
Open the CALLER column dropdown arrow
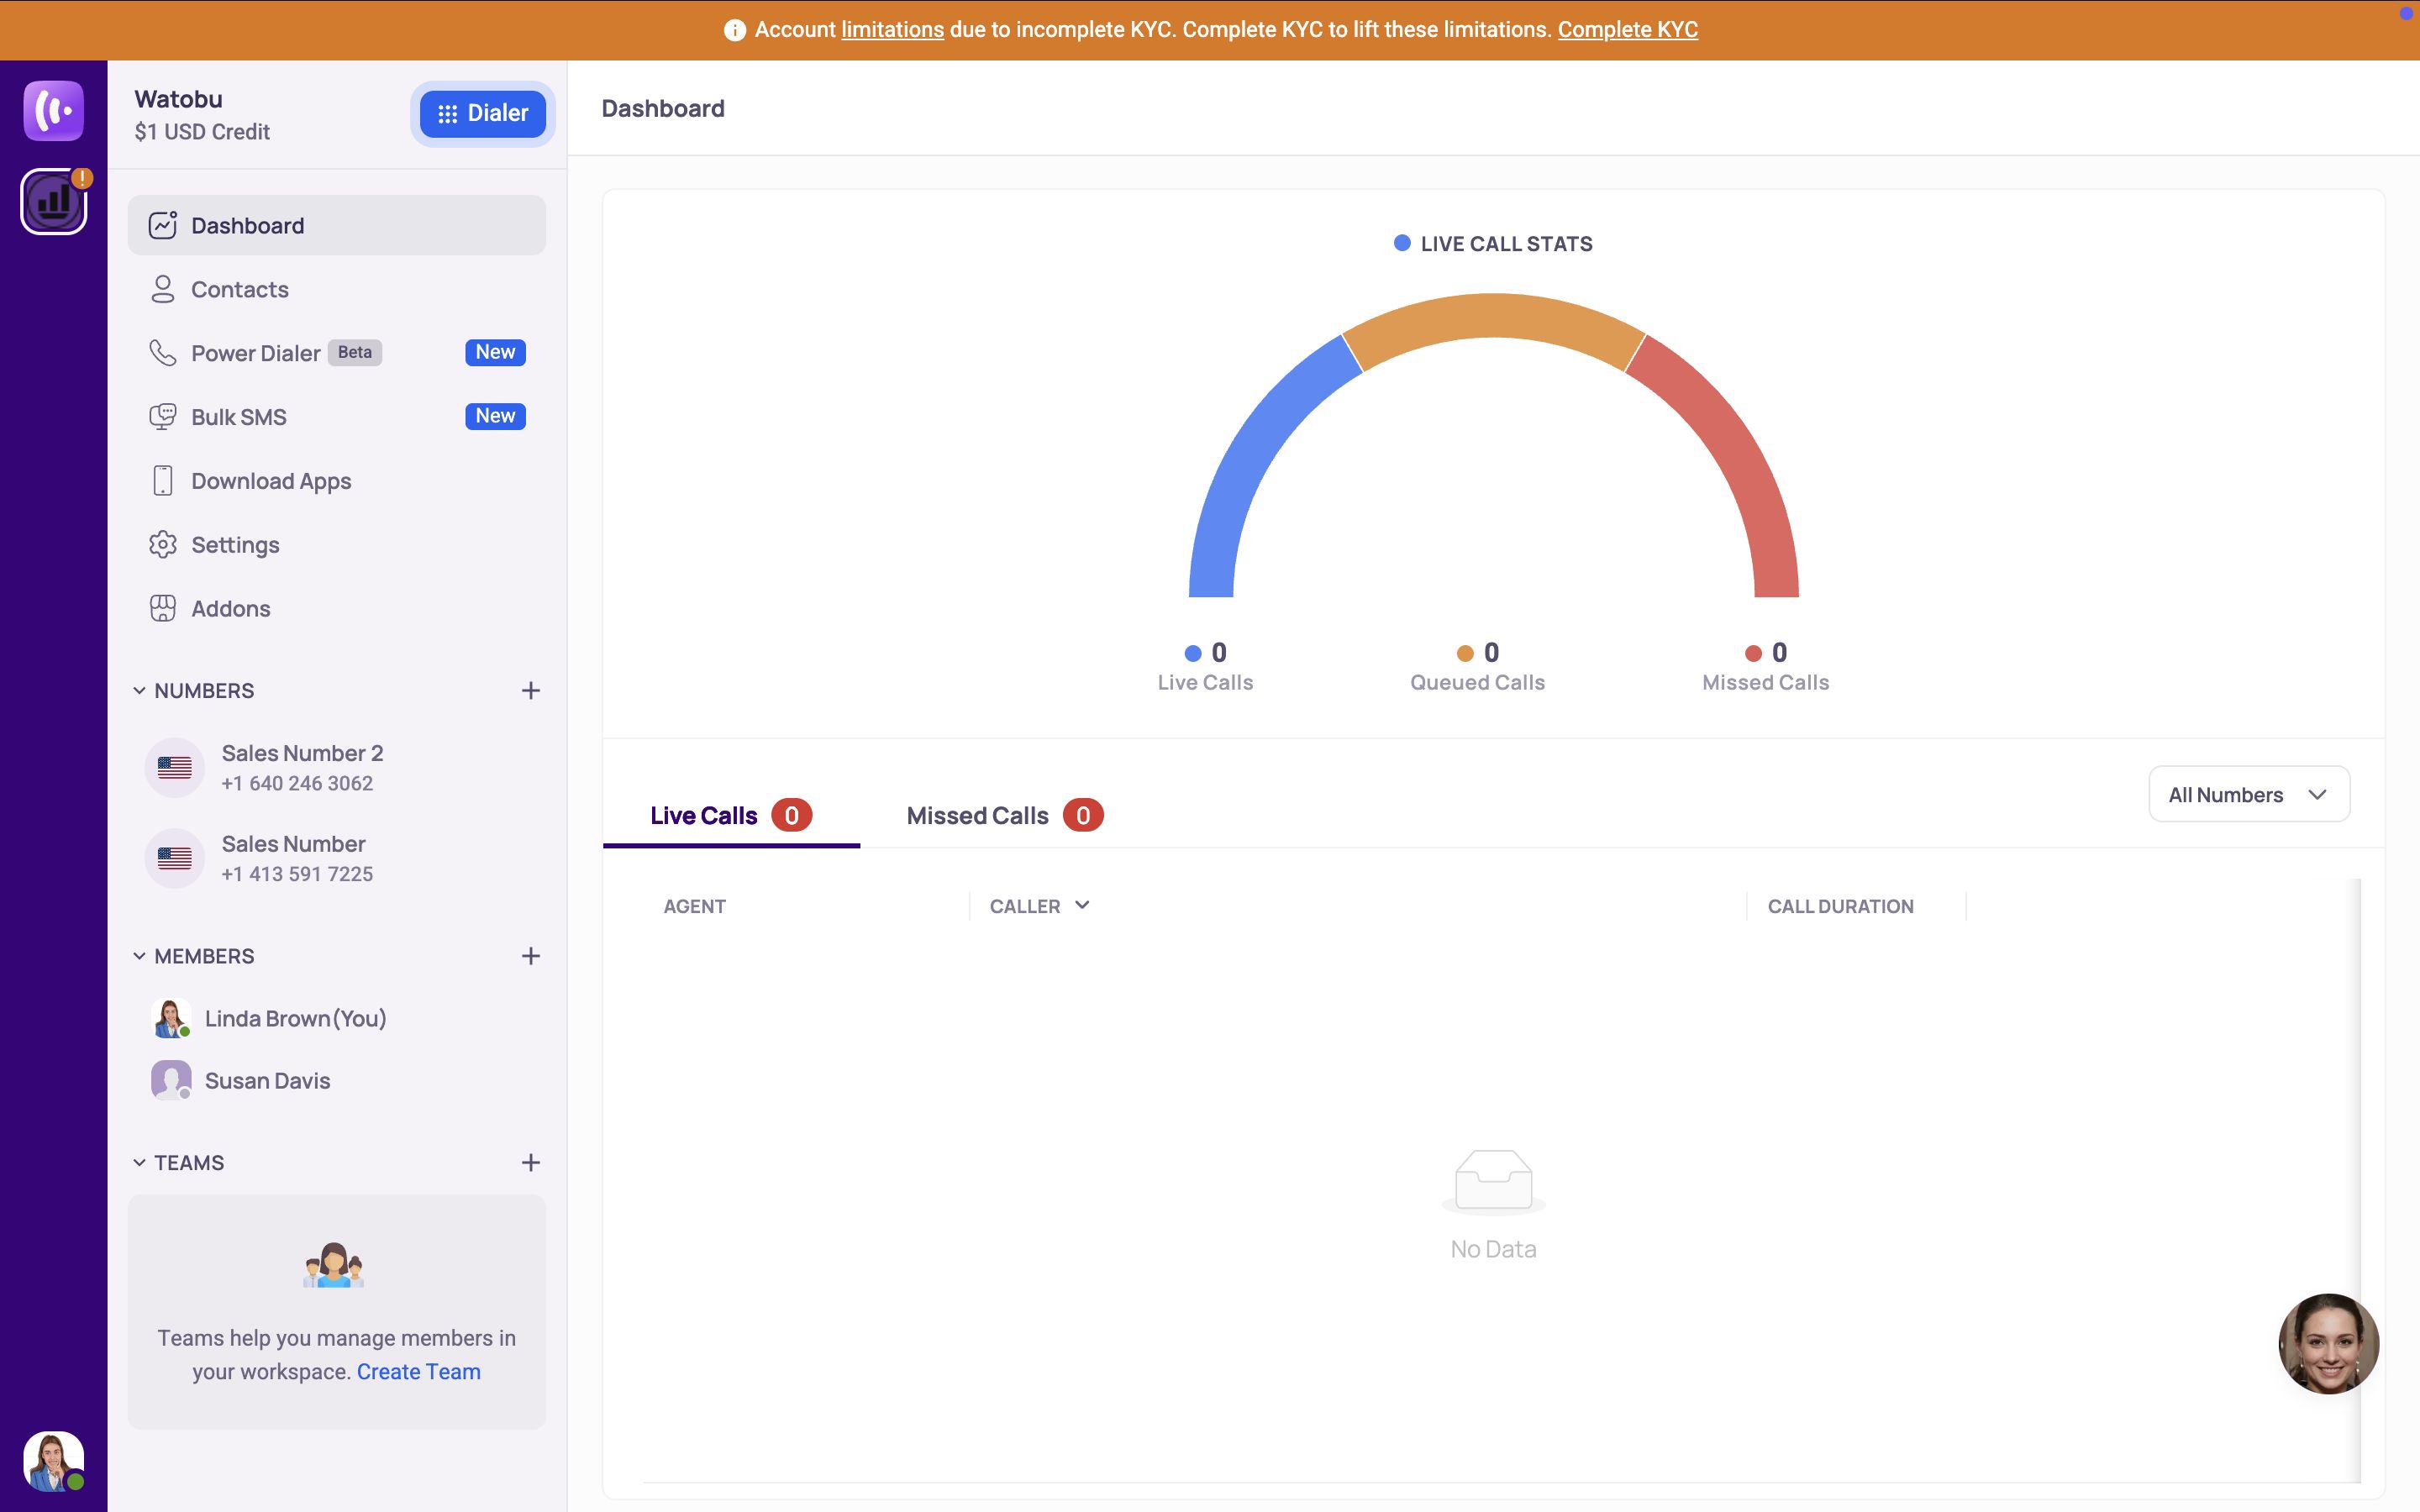pos(1082,905)
